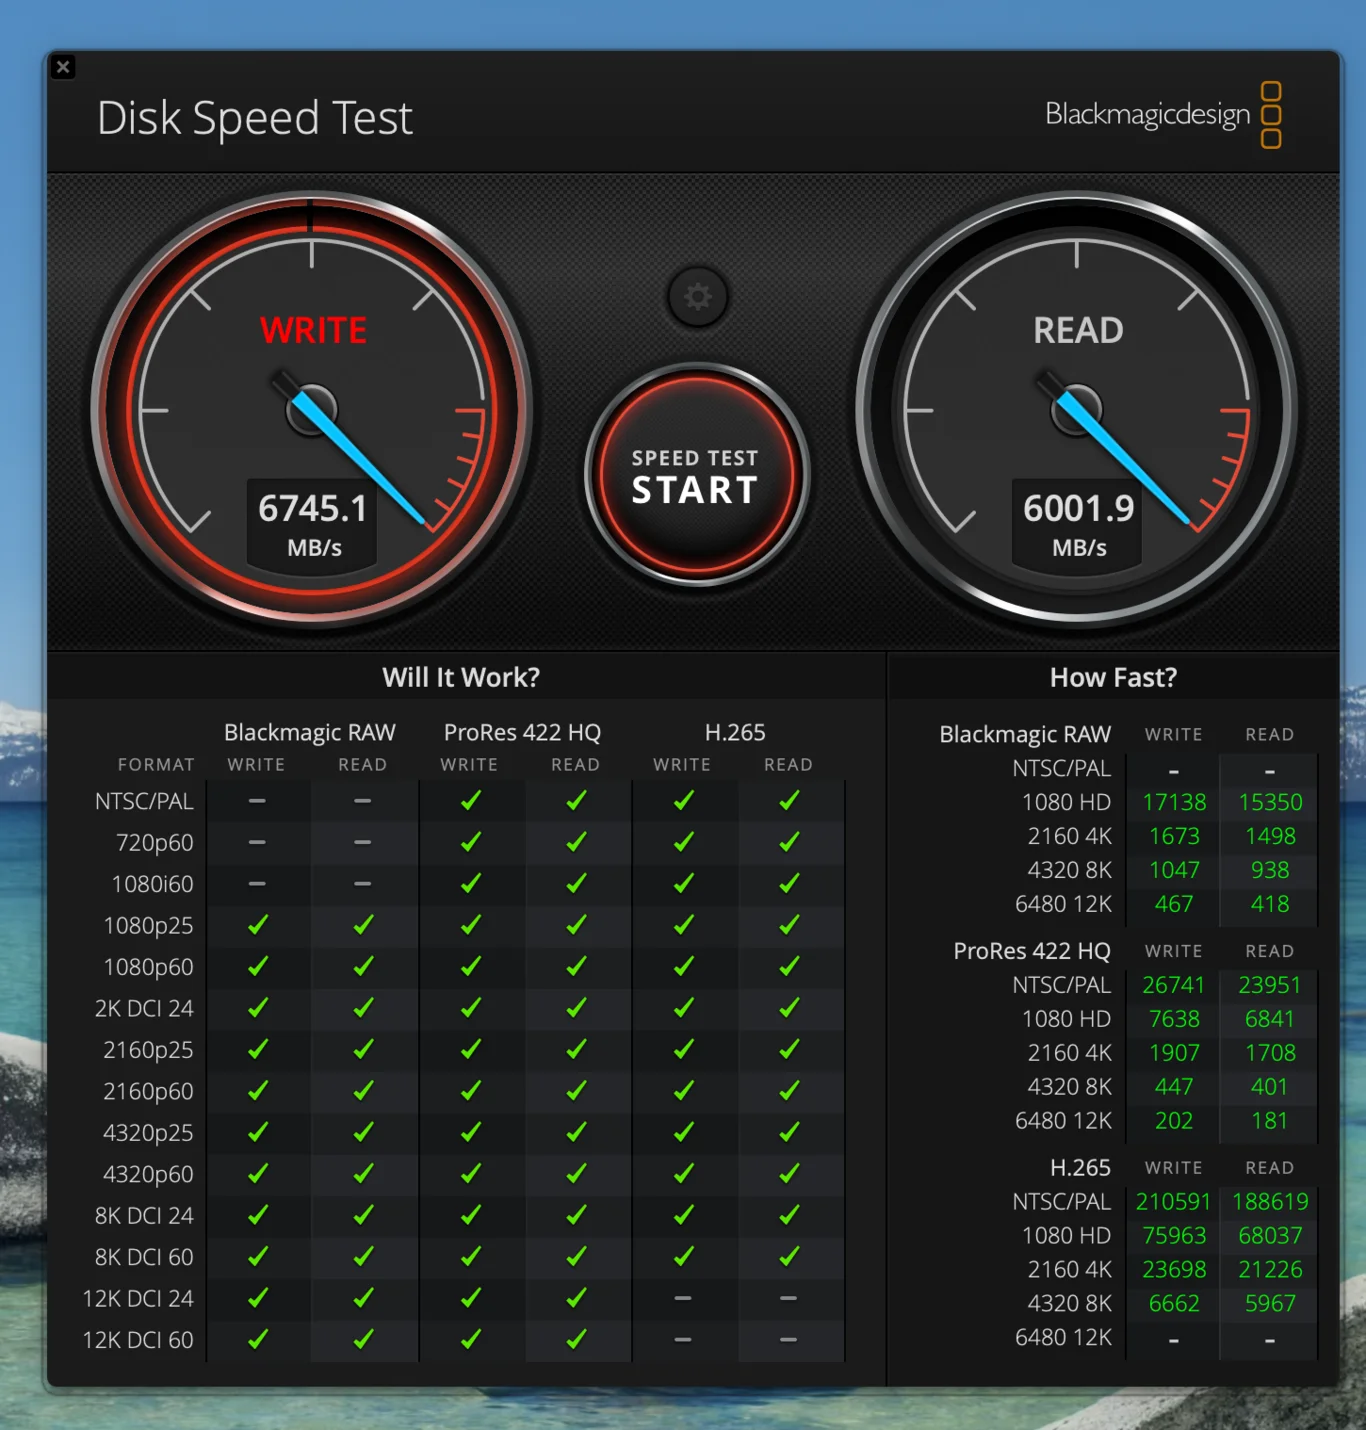The width and height of the screenshot is (1366, 1430).
Task: Click the 8K DCI 24 H.265 WRITE checkmark
Action: click(683, 1215)
